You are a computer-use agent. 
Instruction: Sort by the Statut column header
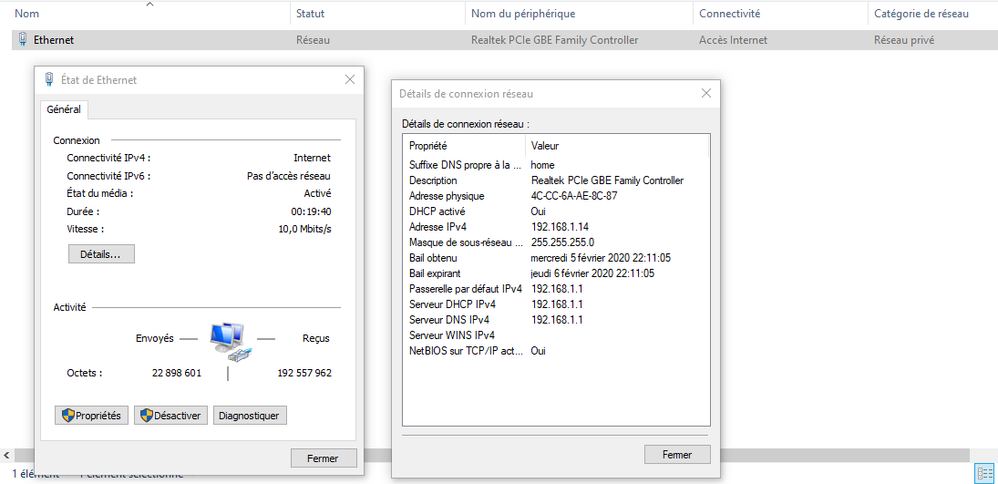click(310, 14)
